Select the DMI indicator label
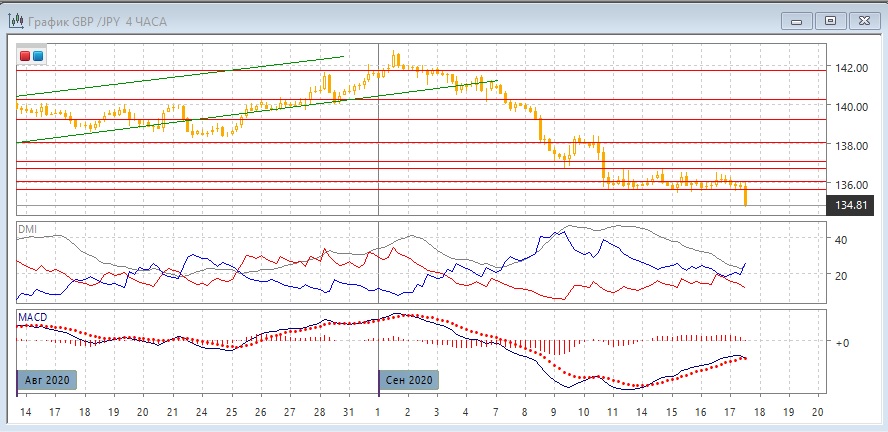This screenshot has height=432, width=888. point(27,229)
